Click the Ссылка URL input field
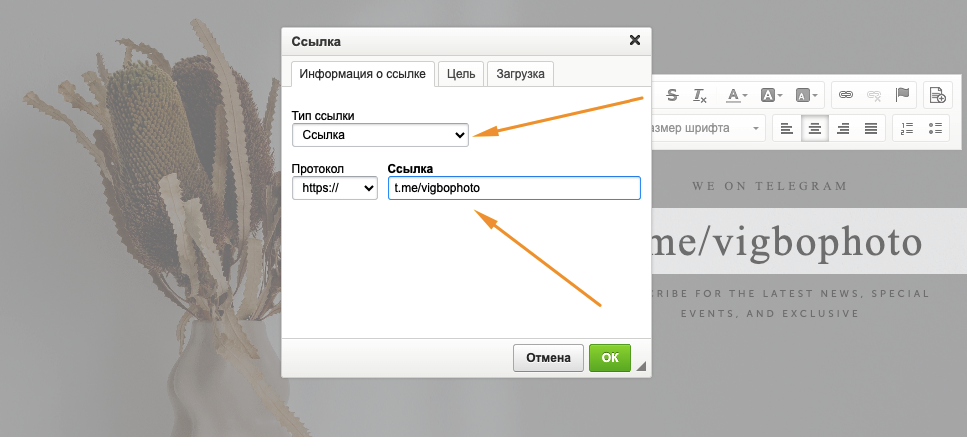Viewport: 967px width, 437px height. coord(513,188)
